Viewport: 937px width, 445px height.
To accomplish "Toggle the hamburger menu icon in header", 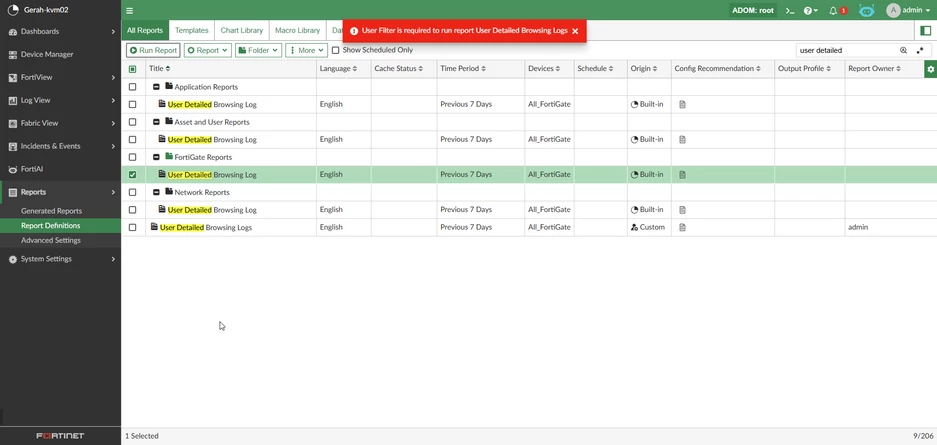I will (130, 10).
